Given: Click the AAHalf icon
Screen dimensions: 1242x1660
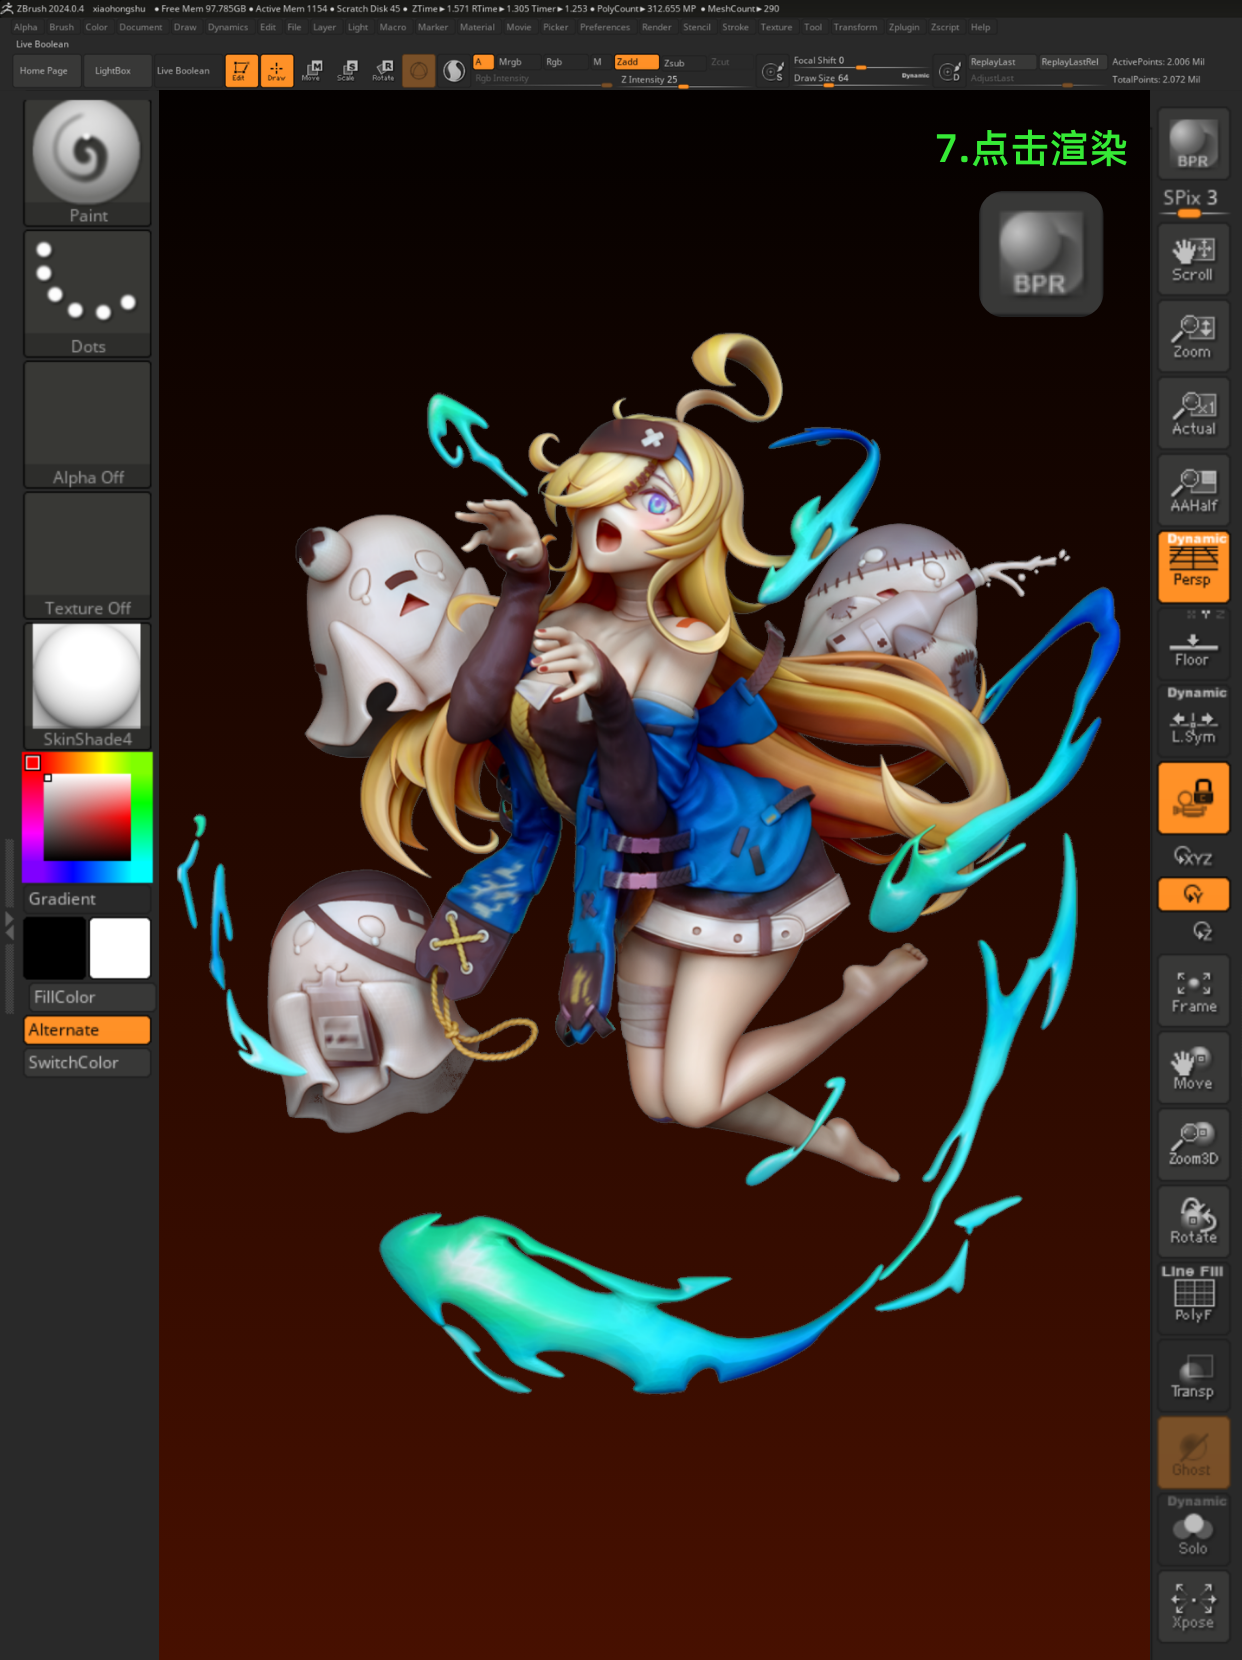Looking at the screenshot, I should 1193,491.
